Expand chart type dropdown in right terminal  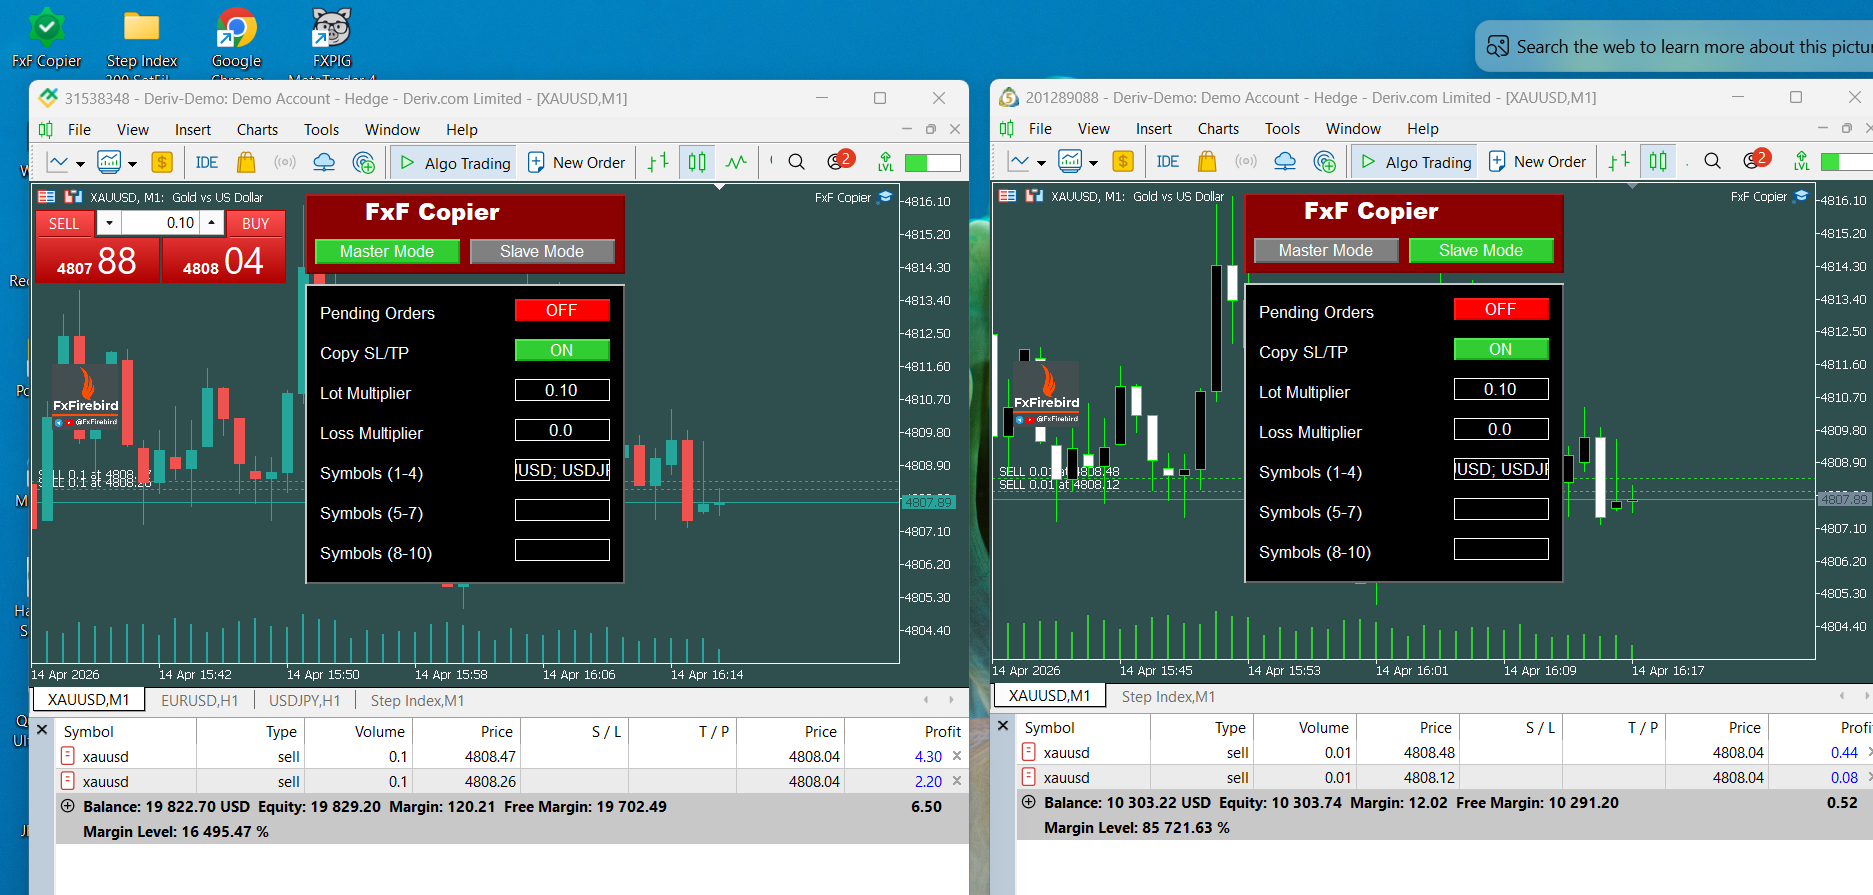pyautogui.click(x=1040, y=163)
